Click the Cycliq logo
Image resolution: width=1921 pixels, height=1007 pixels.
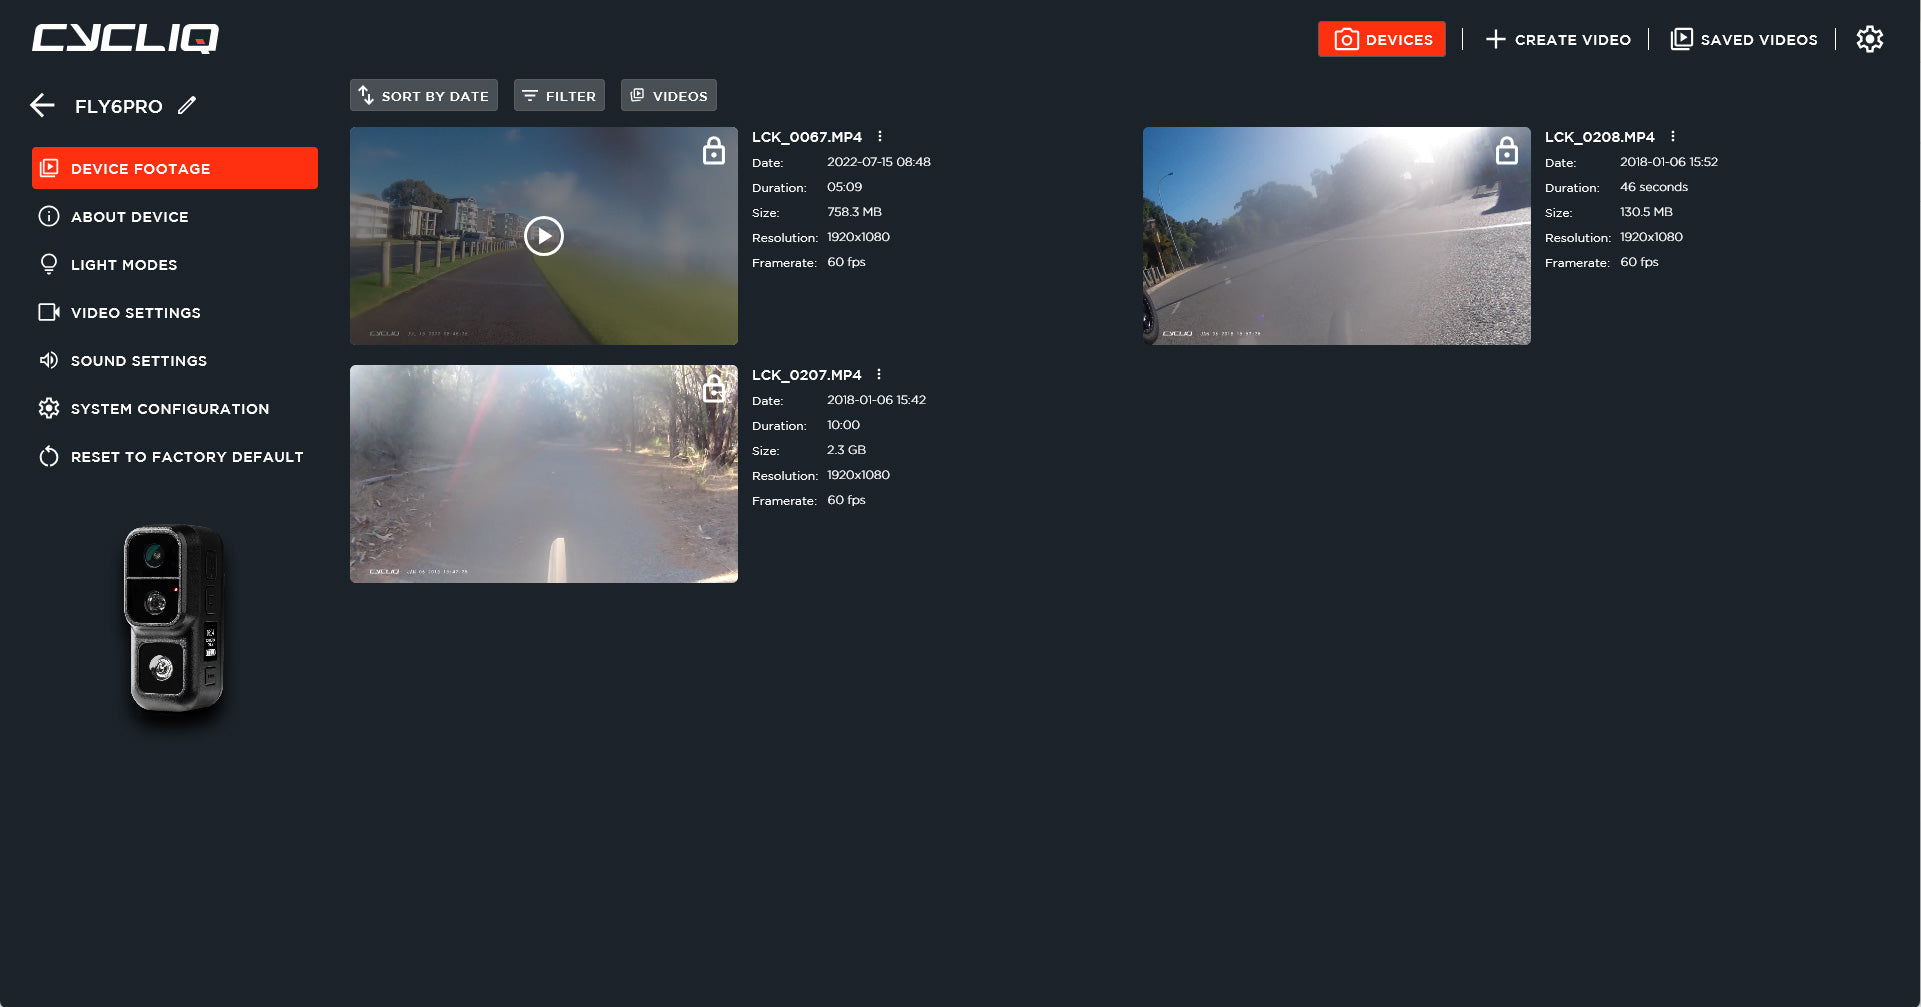click(x=125, y=39)
